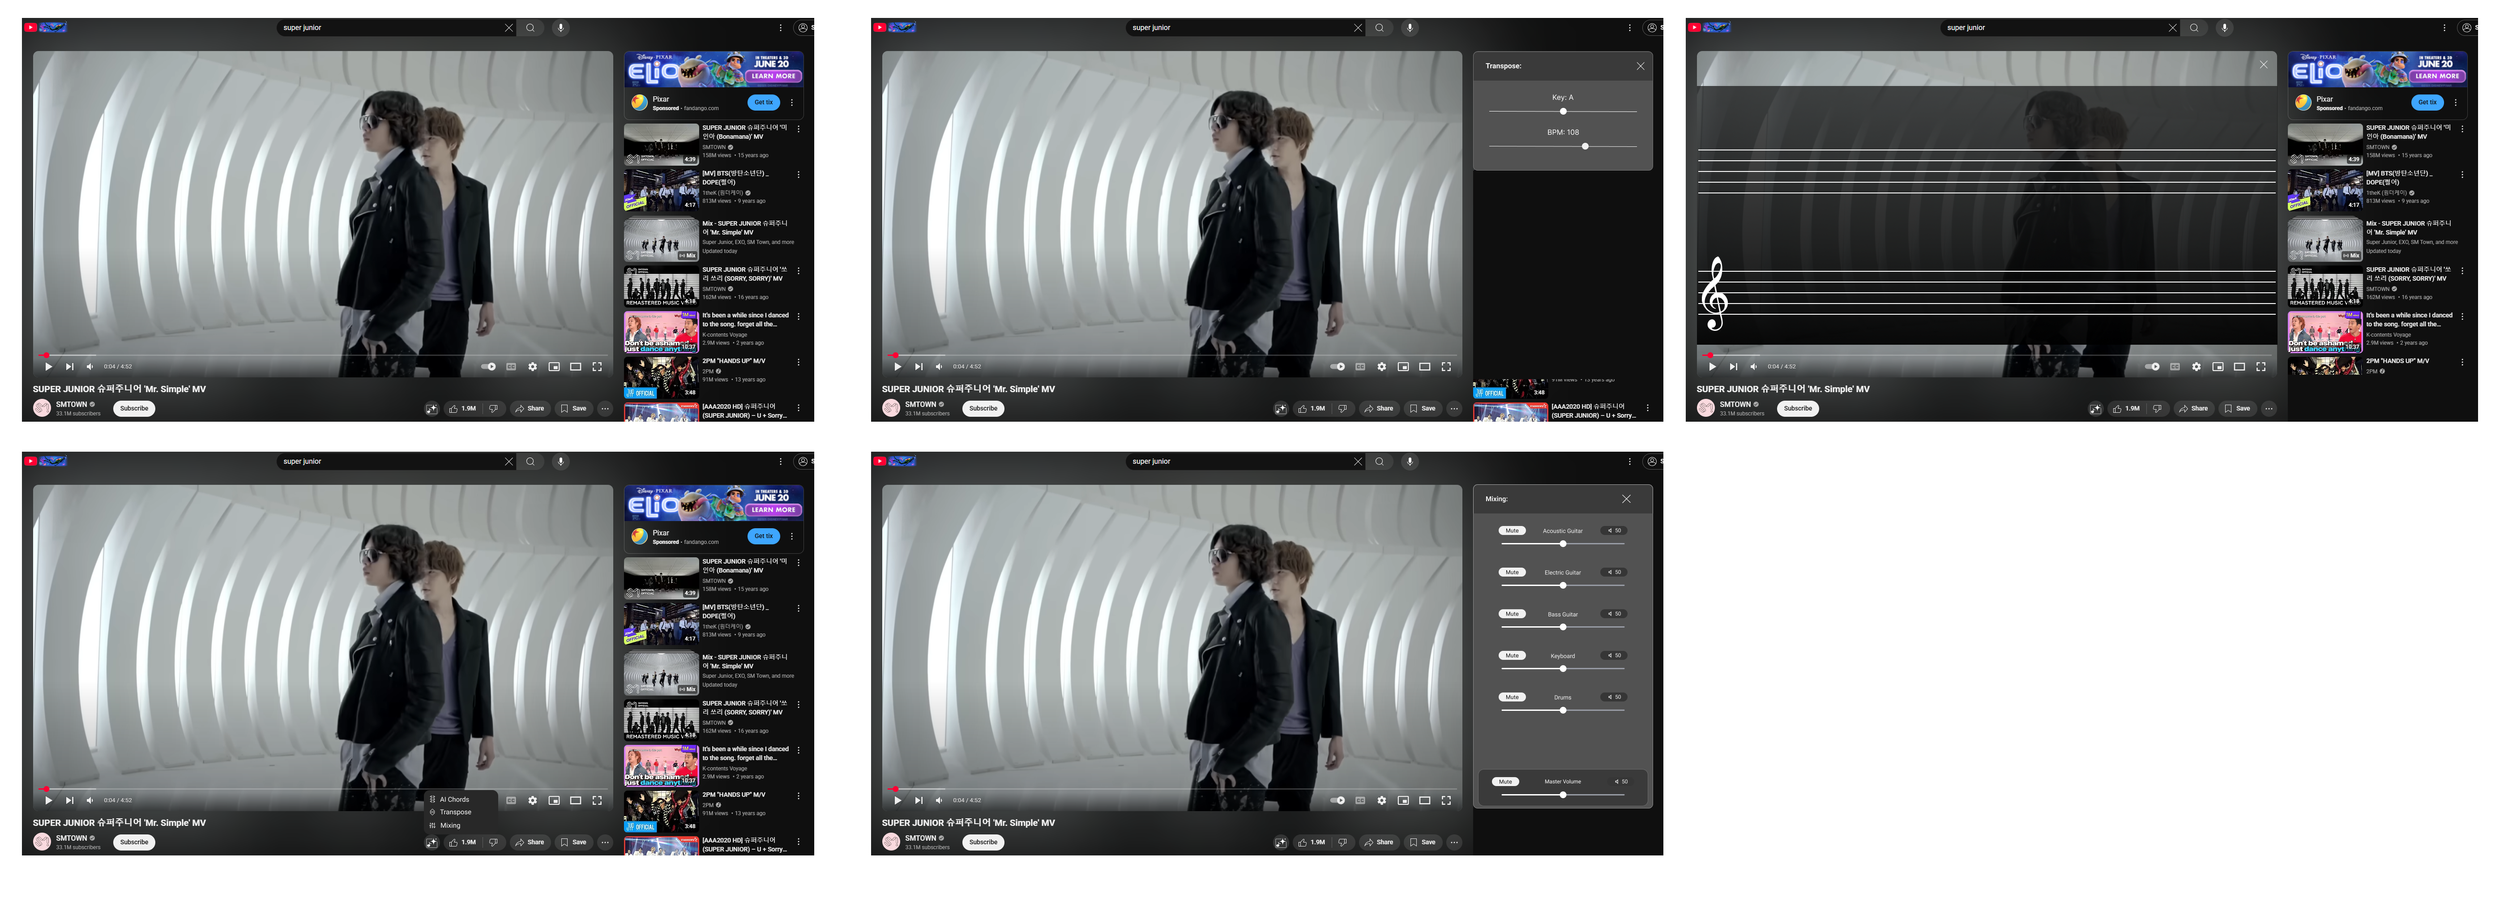The image size is (2500, 898).
Task: Search by voice in the Mixing screen
Action: [x=1410, y=462]
